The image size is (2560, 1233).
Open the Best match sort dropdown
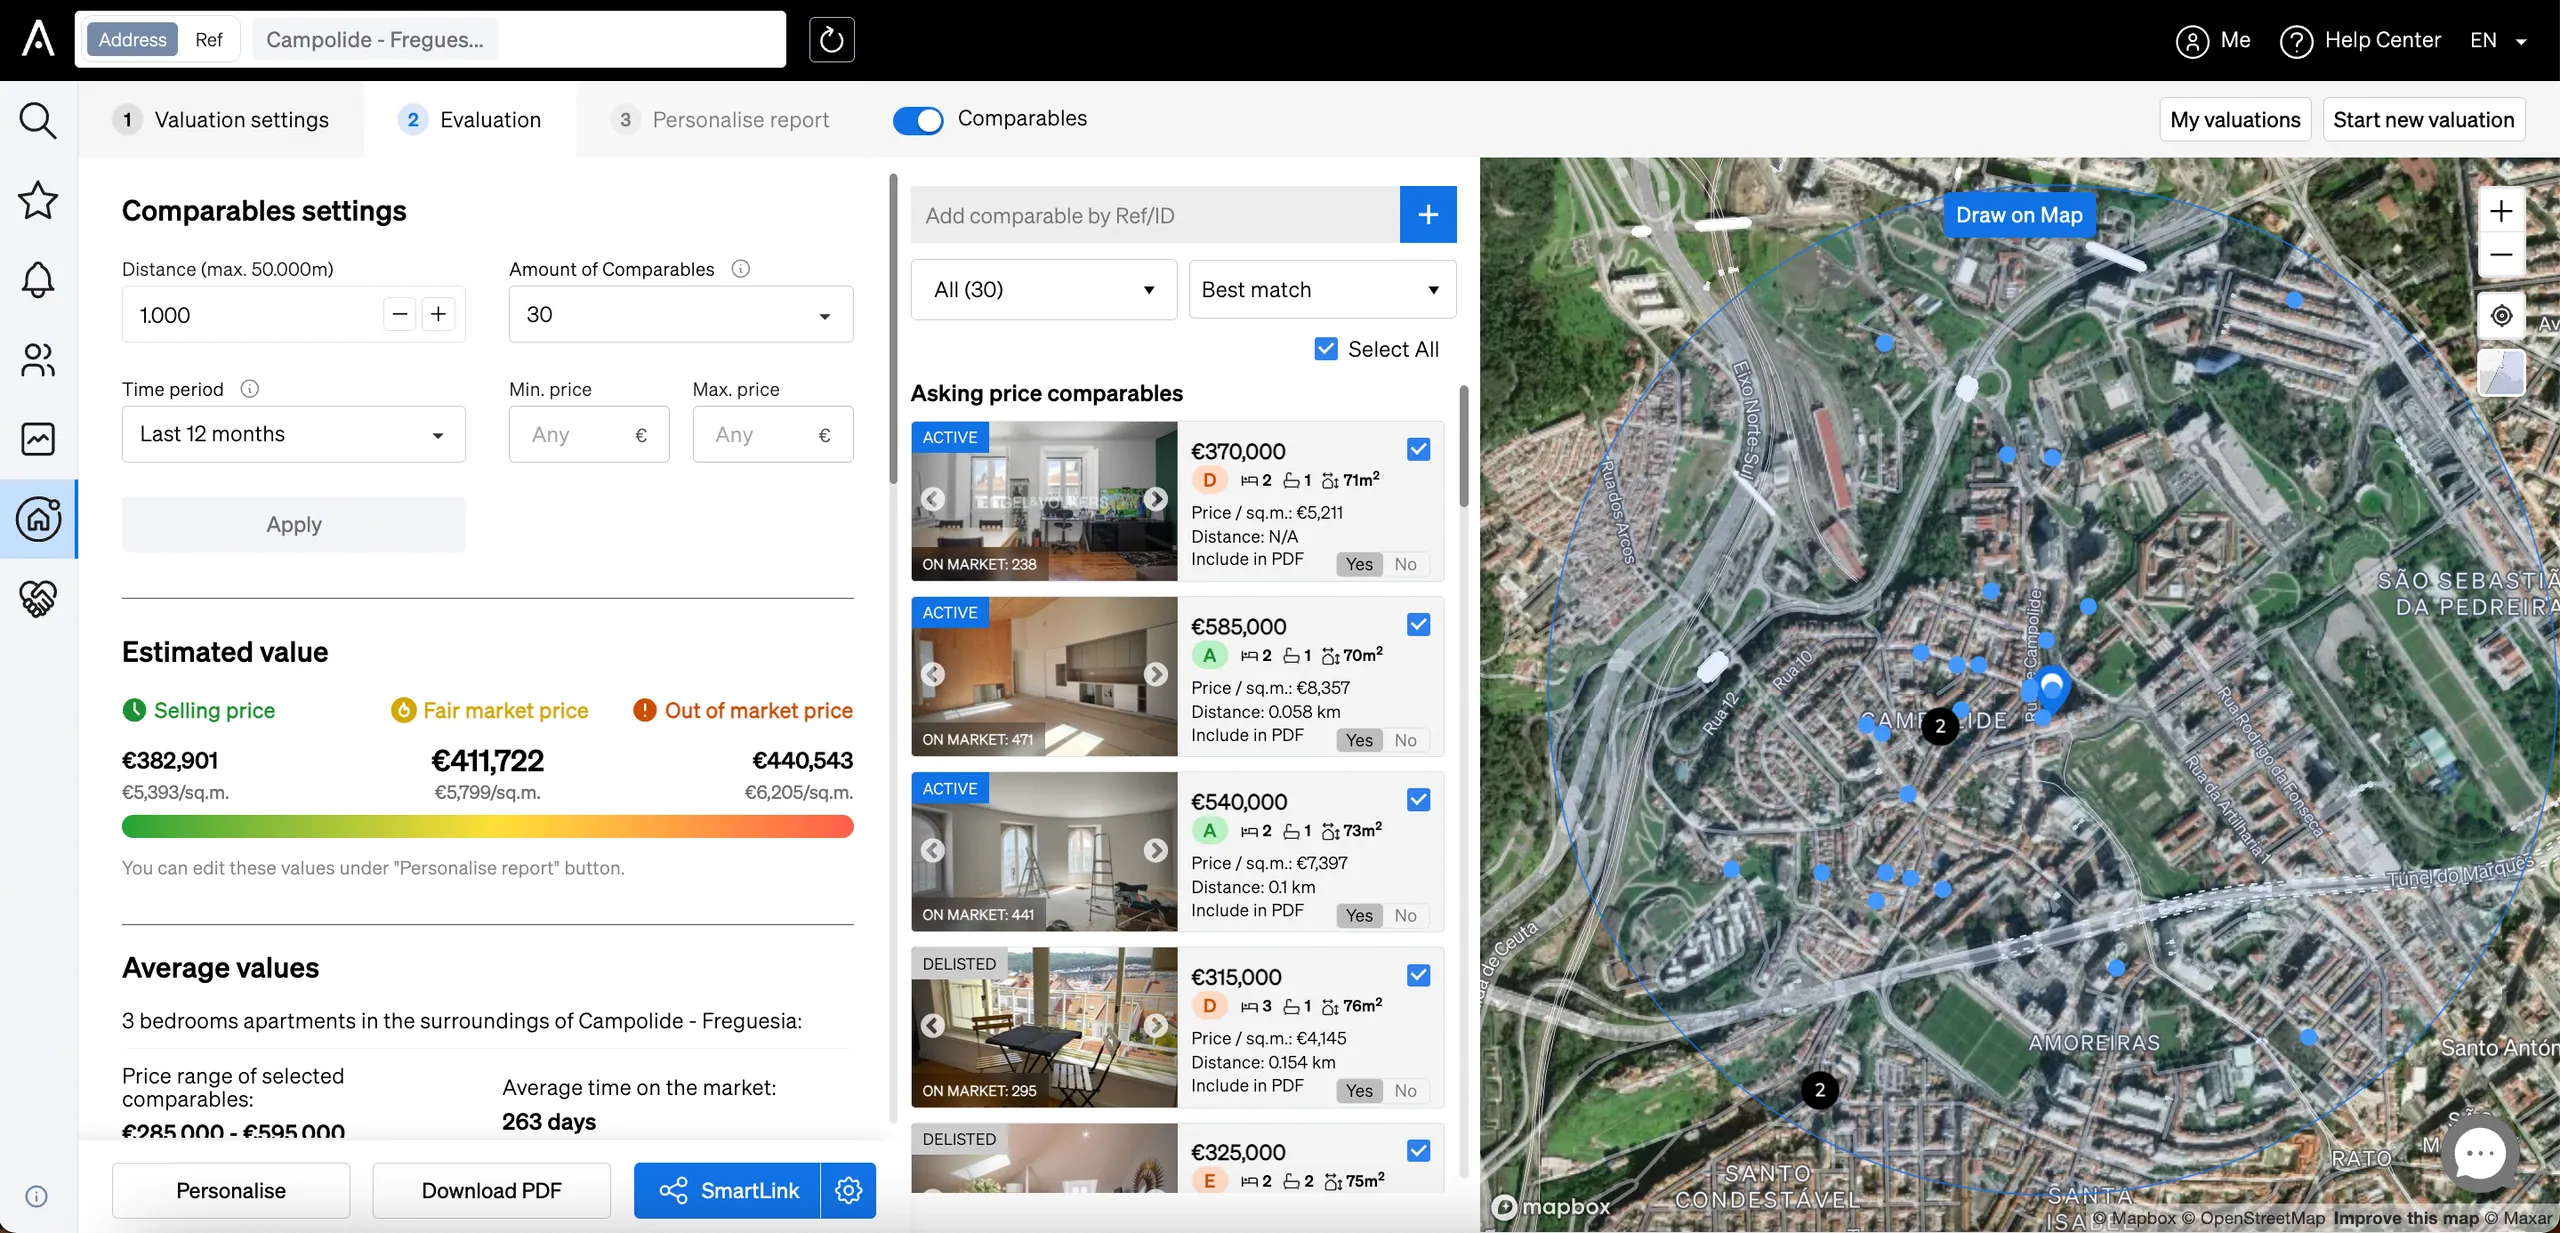pos(1322,289)
